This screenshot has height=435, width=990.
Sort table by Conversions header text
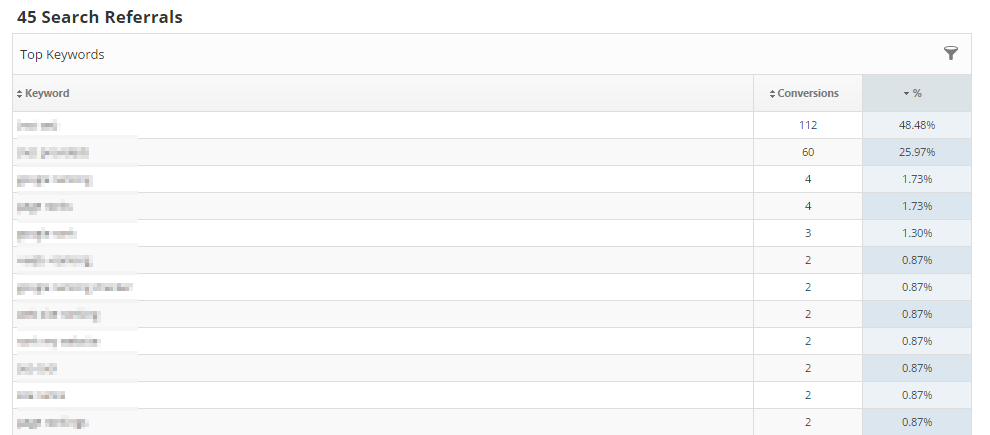pos(808,93)
